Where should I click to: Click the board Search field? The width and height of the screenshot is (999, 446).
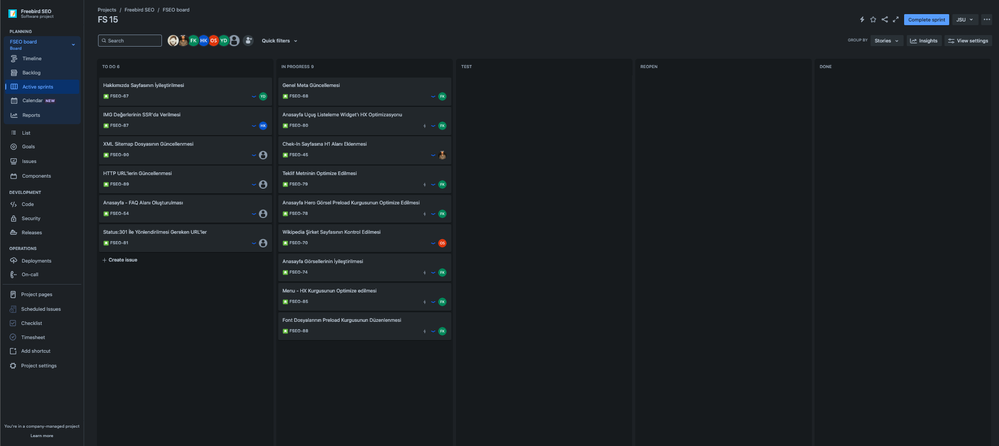tap(130, 41)
